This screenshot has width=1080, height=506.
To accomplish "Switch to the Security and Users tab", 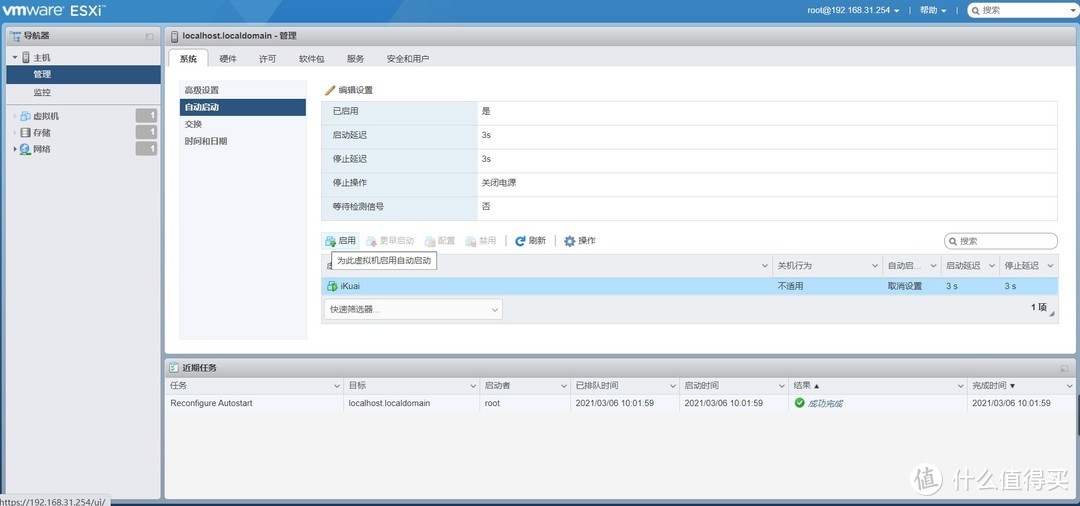I will pyautogui.click(x=408, y=59).
